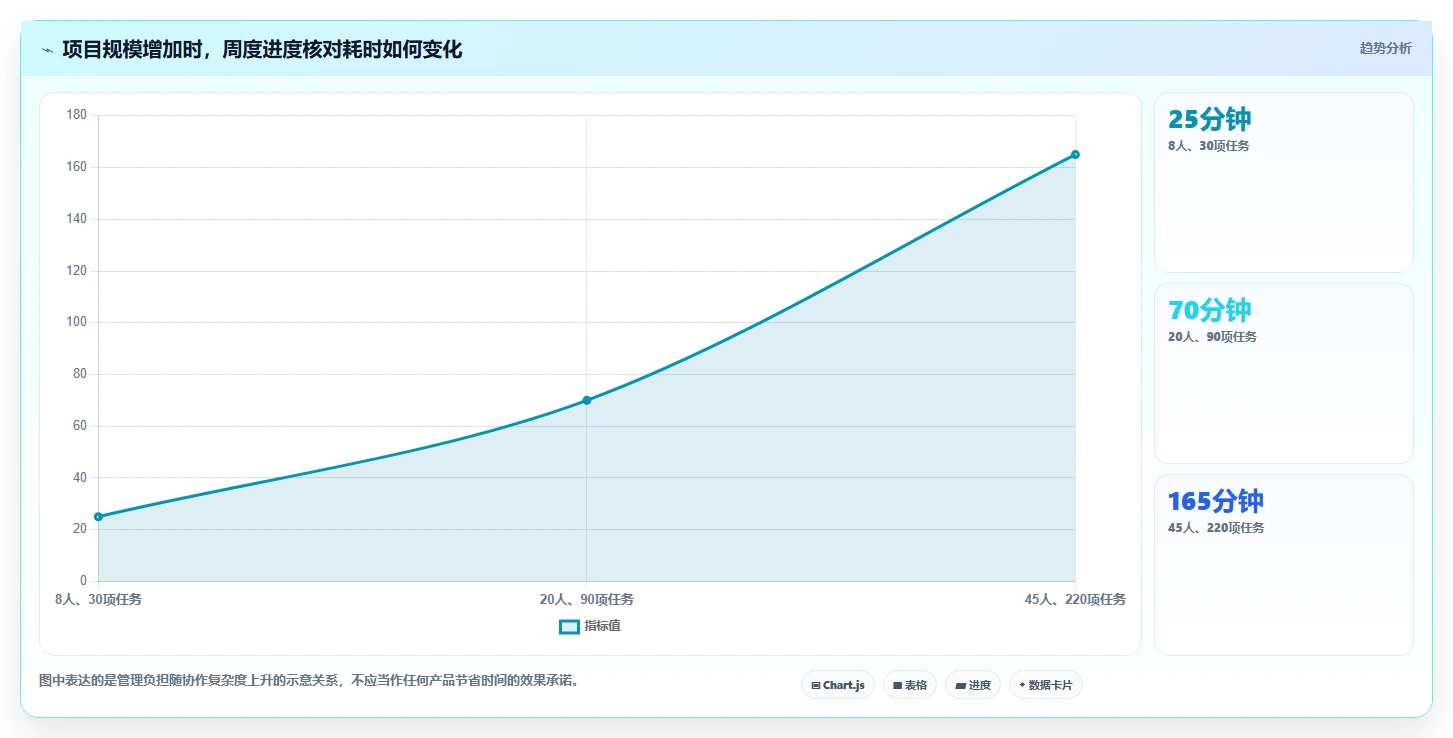The width and height of the screenshot is (1453, 738).
Task: Click the card subtitle 45人、220项任务
Action: tap(1216, 528)
